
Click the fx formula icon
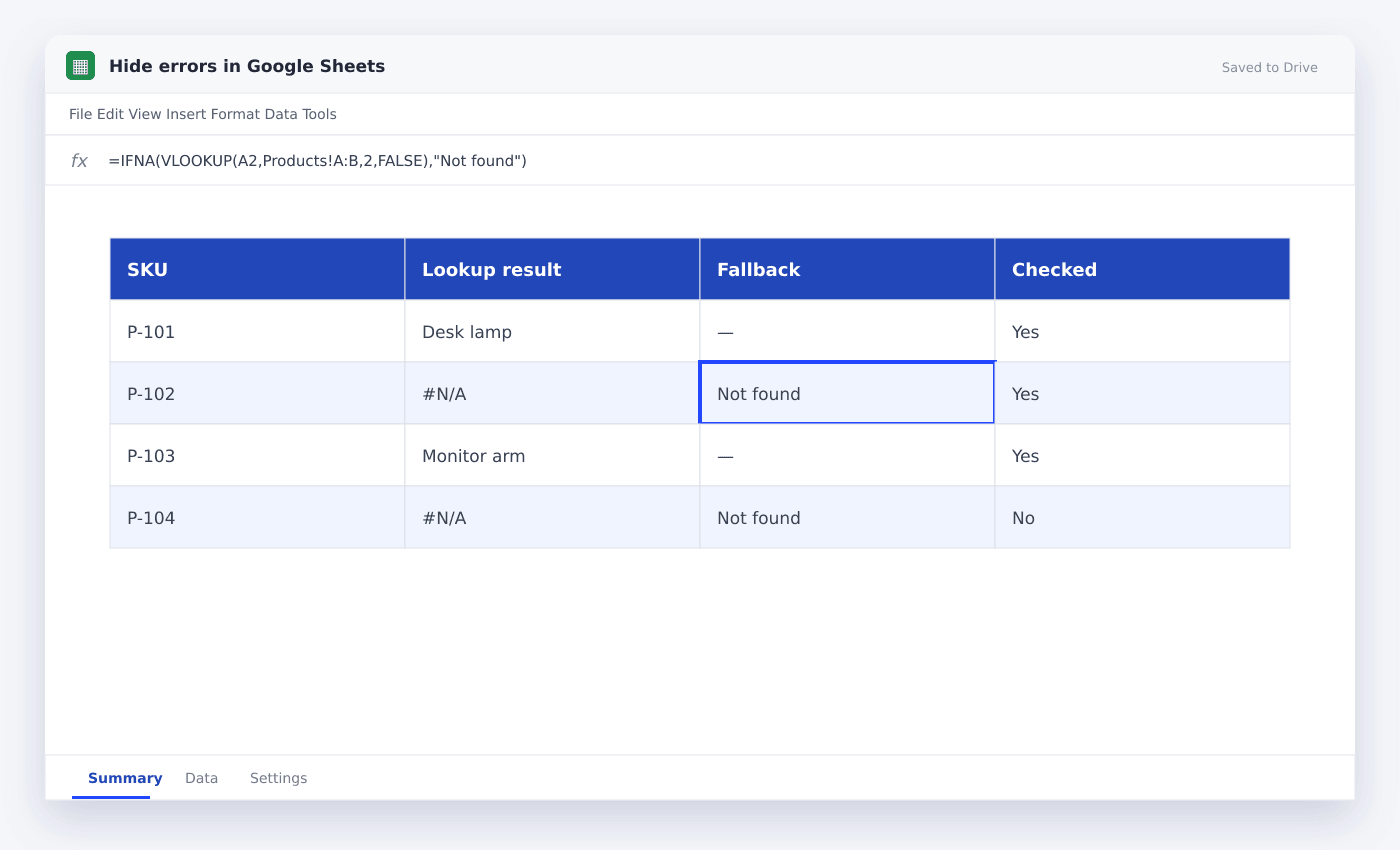point(79,161)
